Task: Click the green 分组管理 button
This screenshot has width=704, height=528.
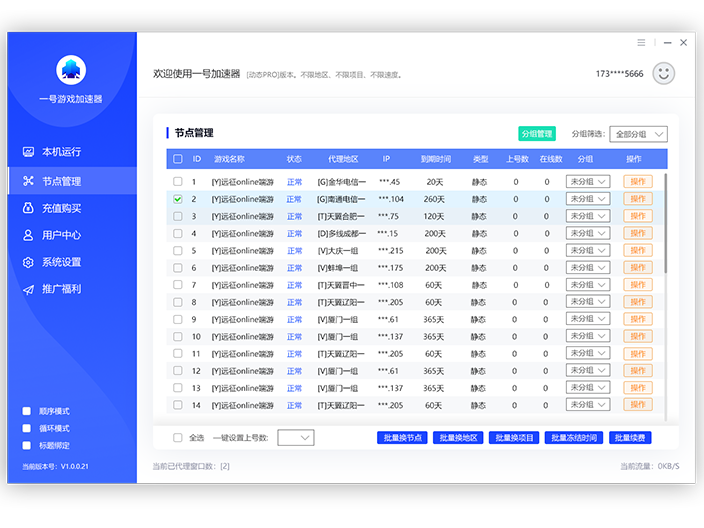Action: click(537, 134)
